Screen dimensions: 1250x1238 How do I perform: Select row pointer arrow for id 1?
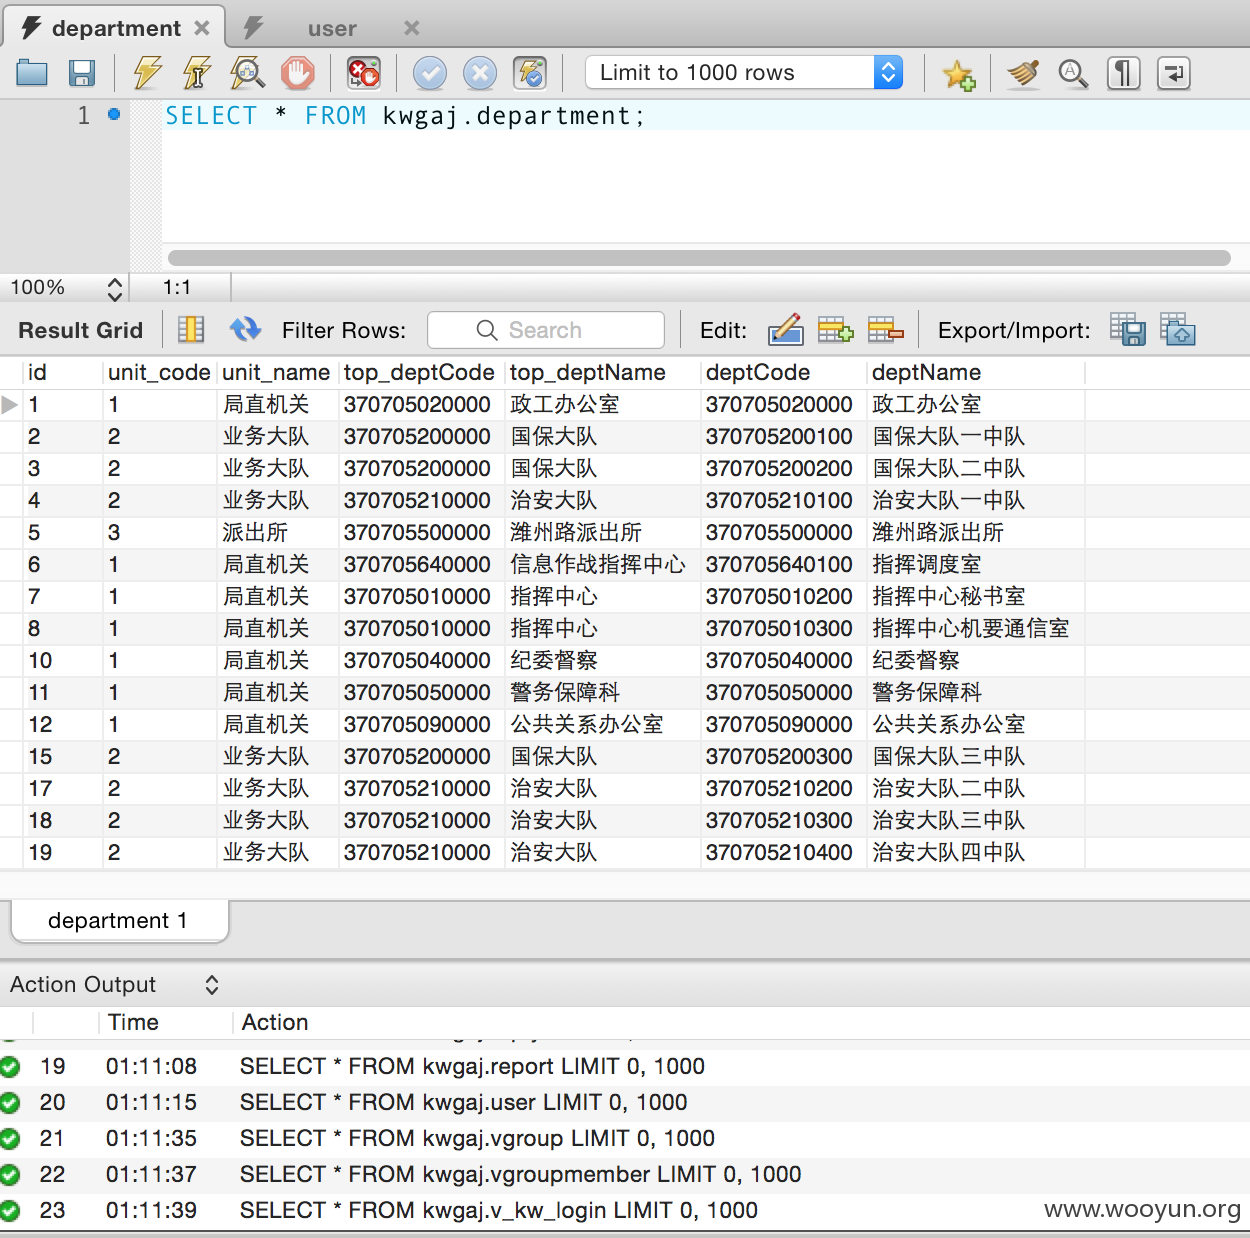click(10, 405)
